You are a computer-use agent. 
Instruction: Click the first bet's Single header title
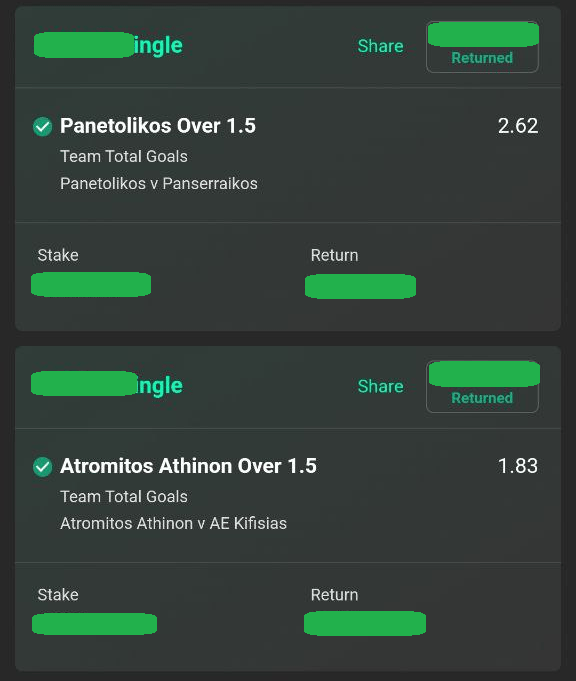pyautogui.click(x=109, y=45)
